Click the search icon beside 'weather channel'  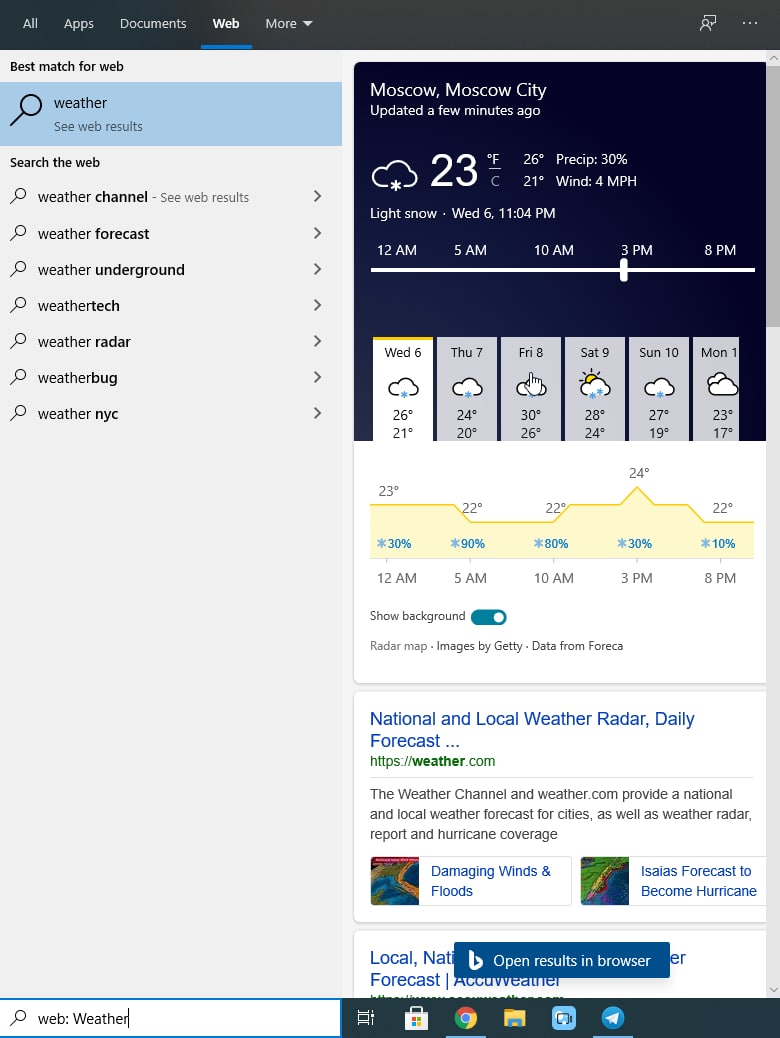[x=19, y=196]
